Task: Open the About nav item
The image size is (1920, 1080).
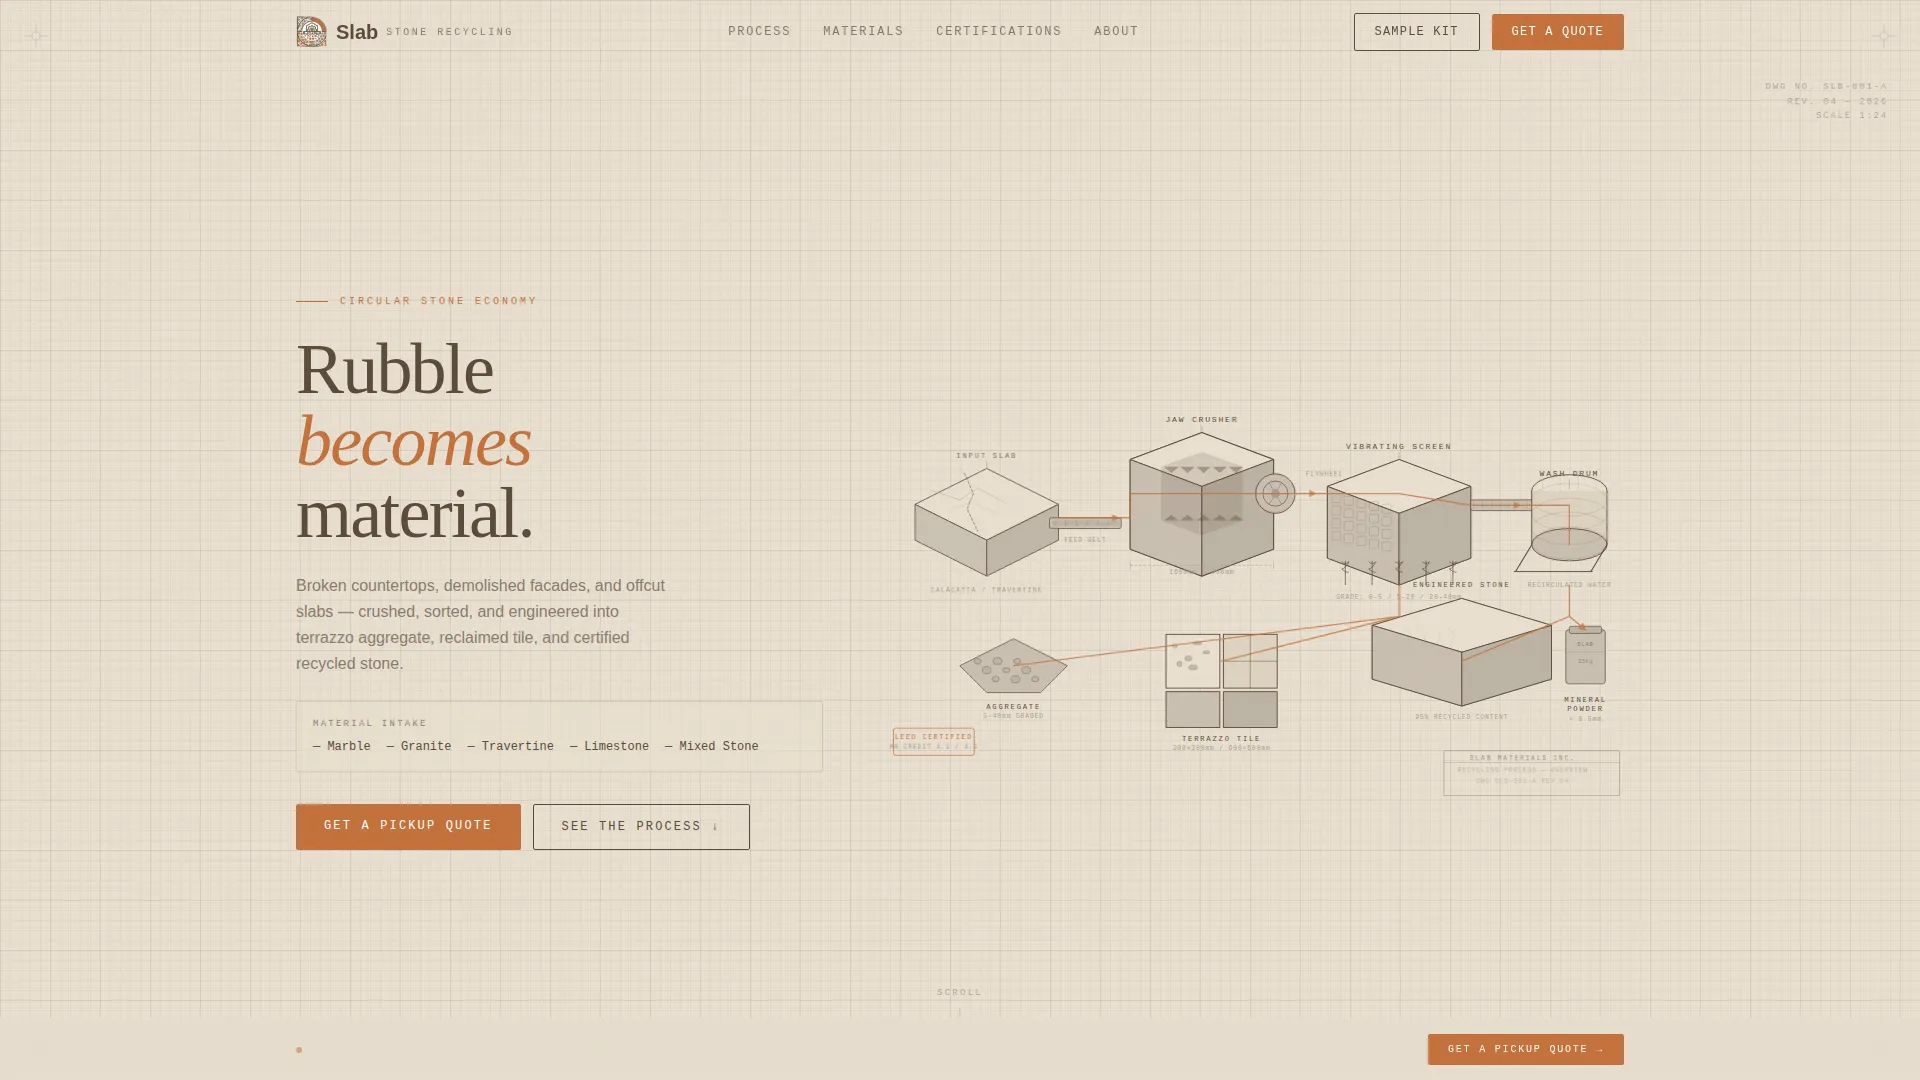Action: coord(1116,32)
